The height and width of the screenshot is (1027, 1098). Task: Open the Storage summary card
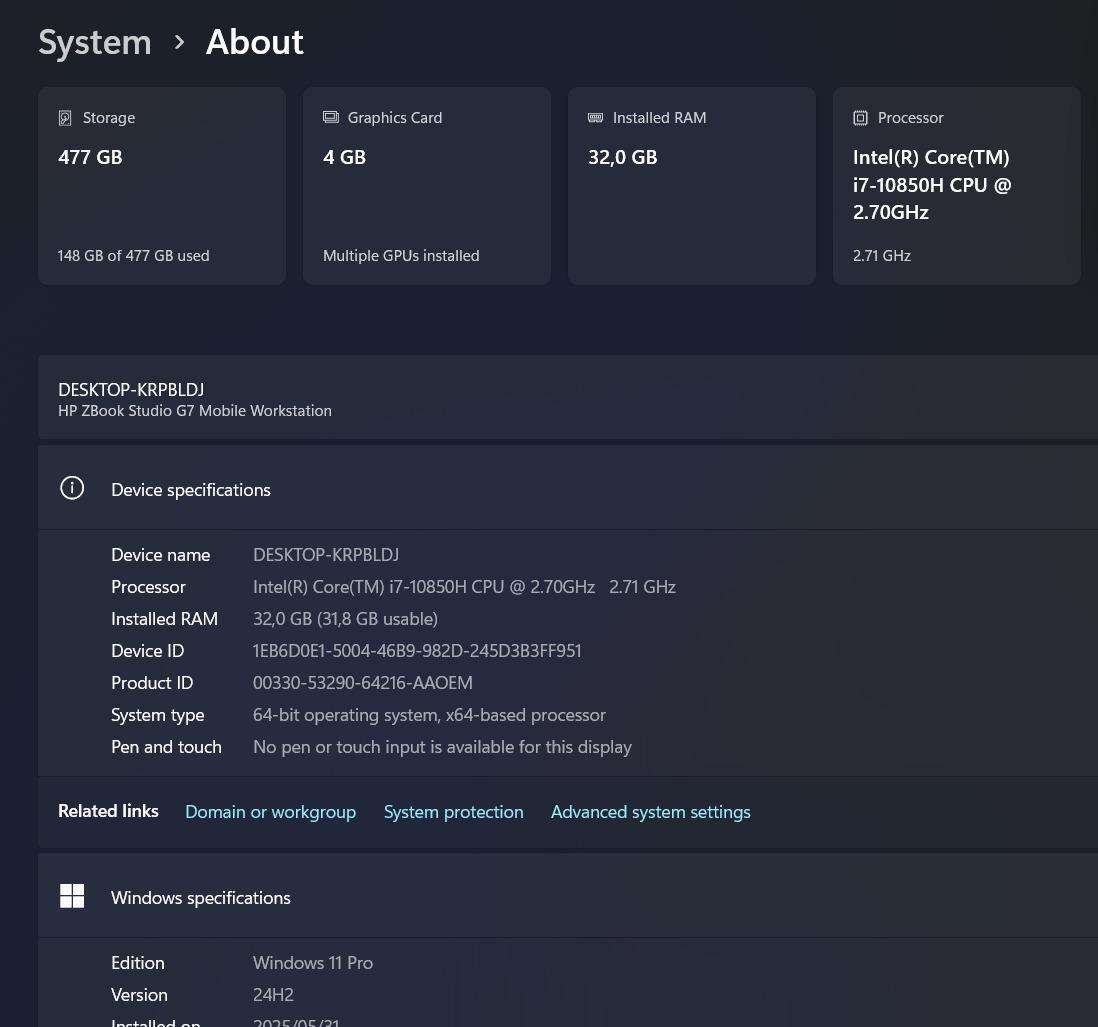161,185
